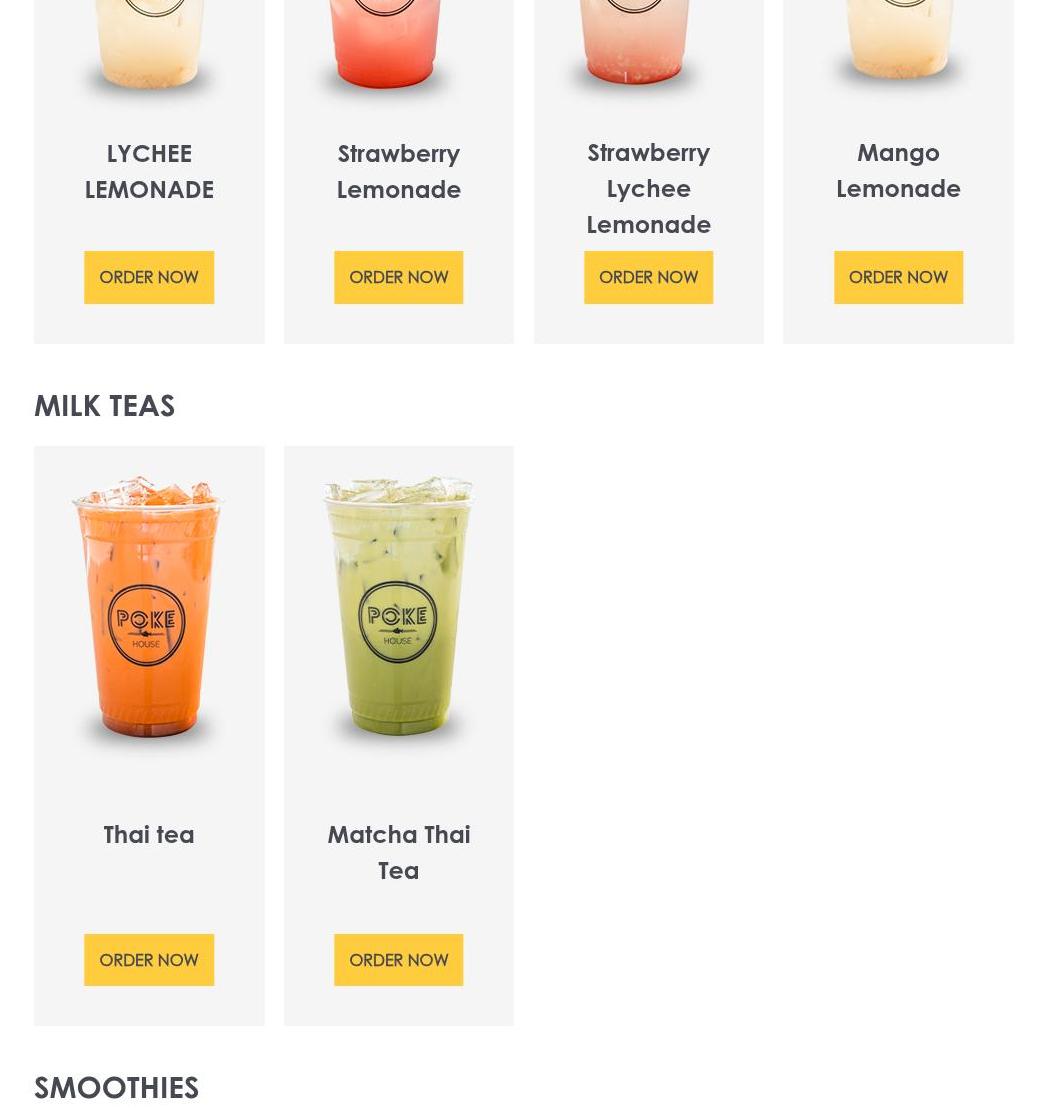
Task: Open the Strawberry Lychee Lemonade title link
Action: (648, 189)
